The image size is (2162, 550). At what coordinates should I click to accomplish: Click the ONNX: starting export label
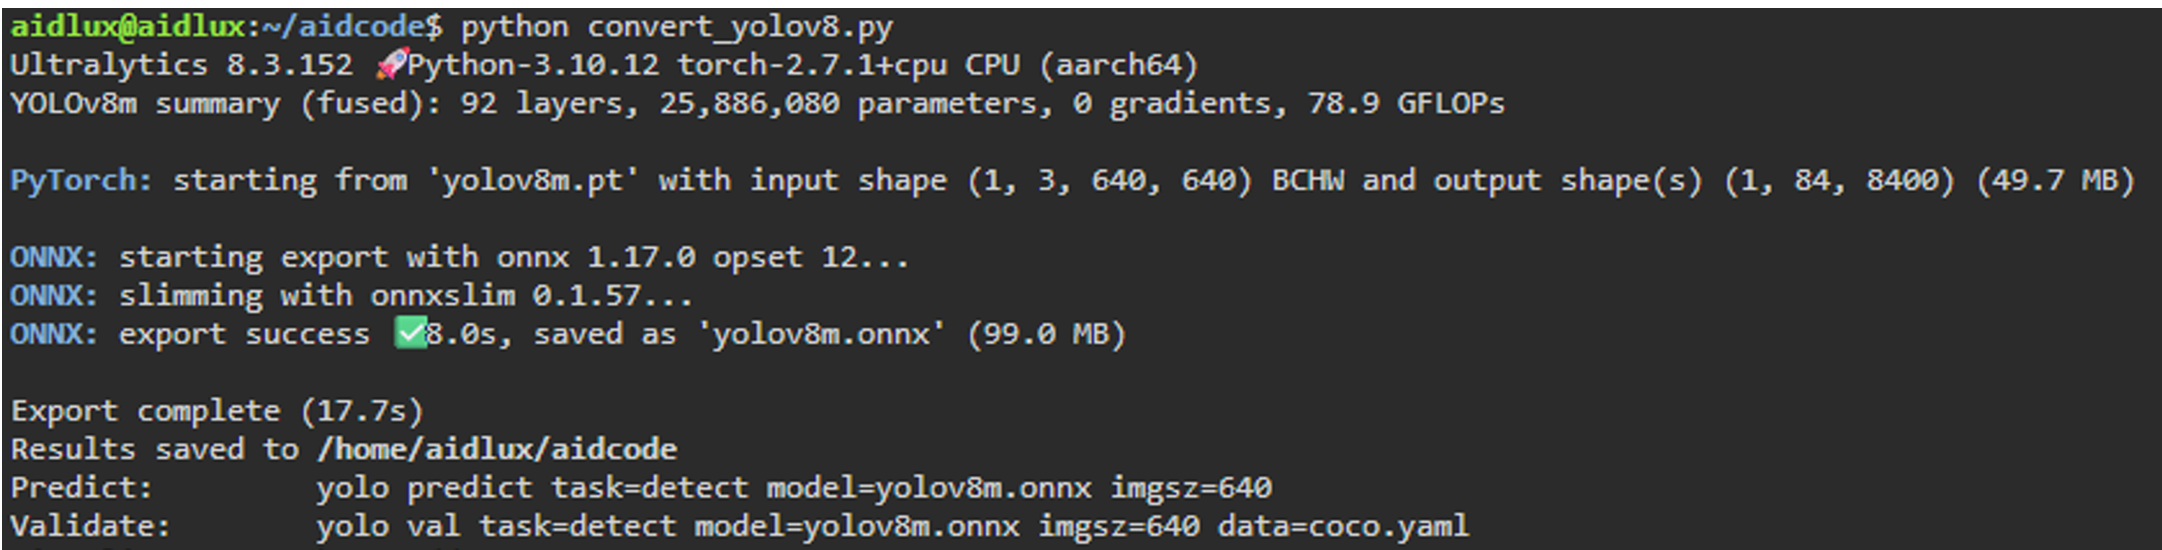(54, 257)
